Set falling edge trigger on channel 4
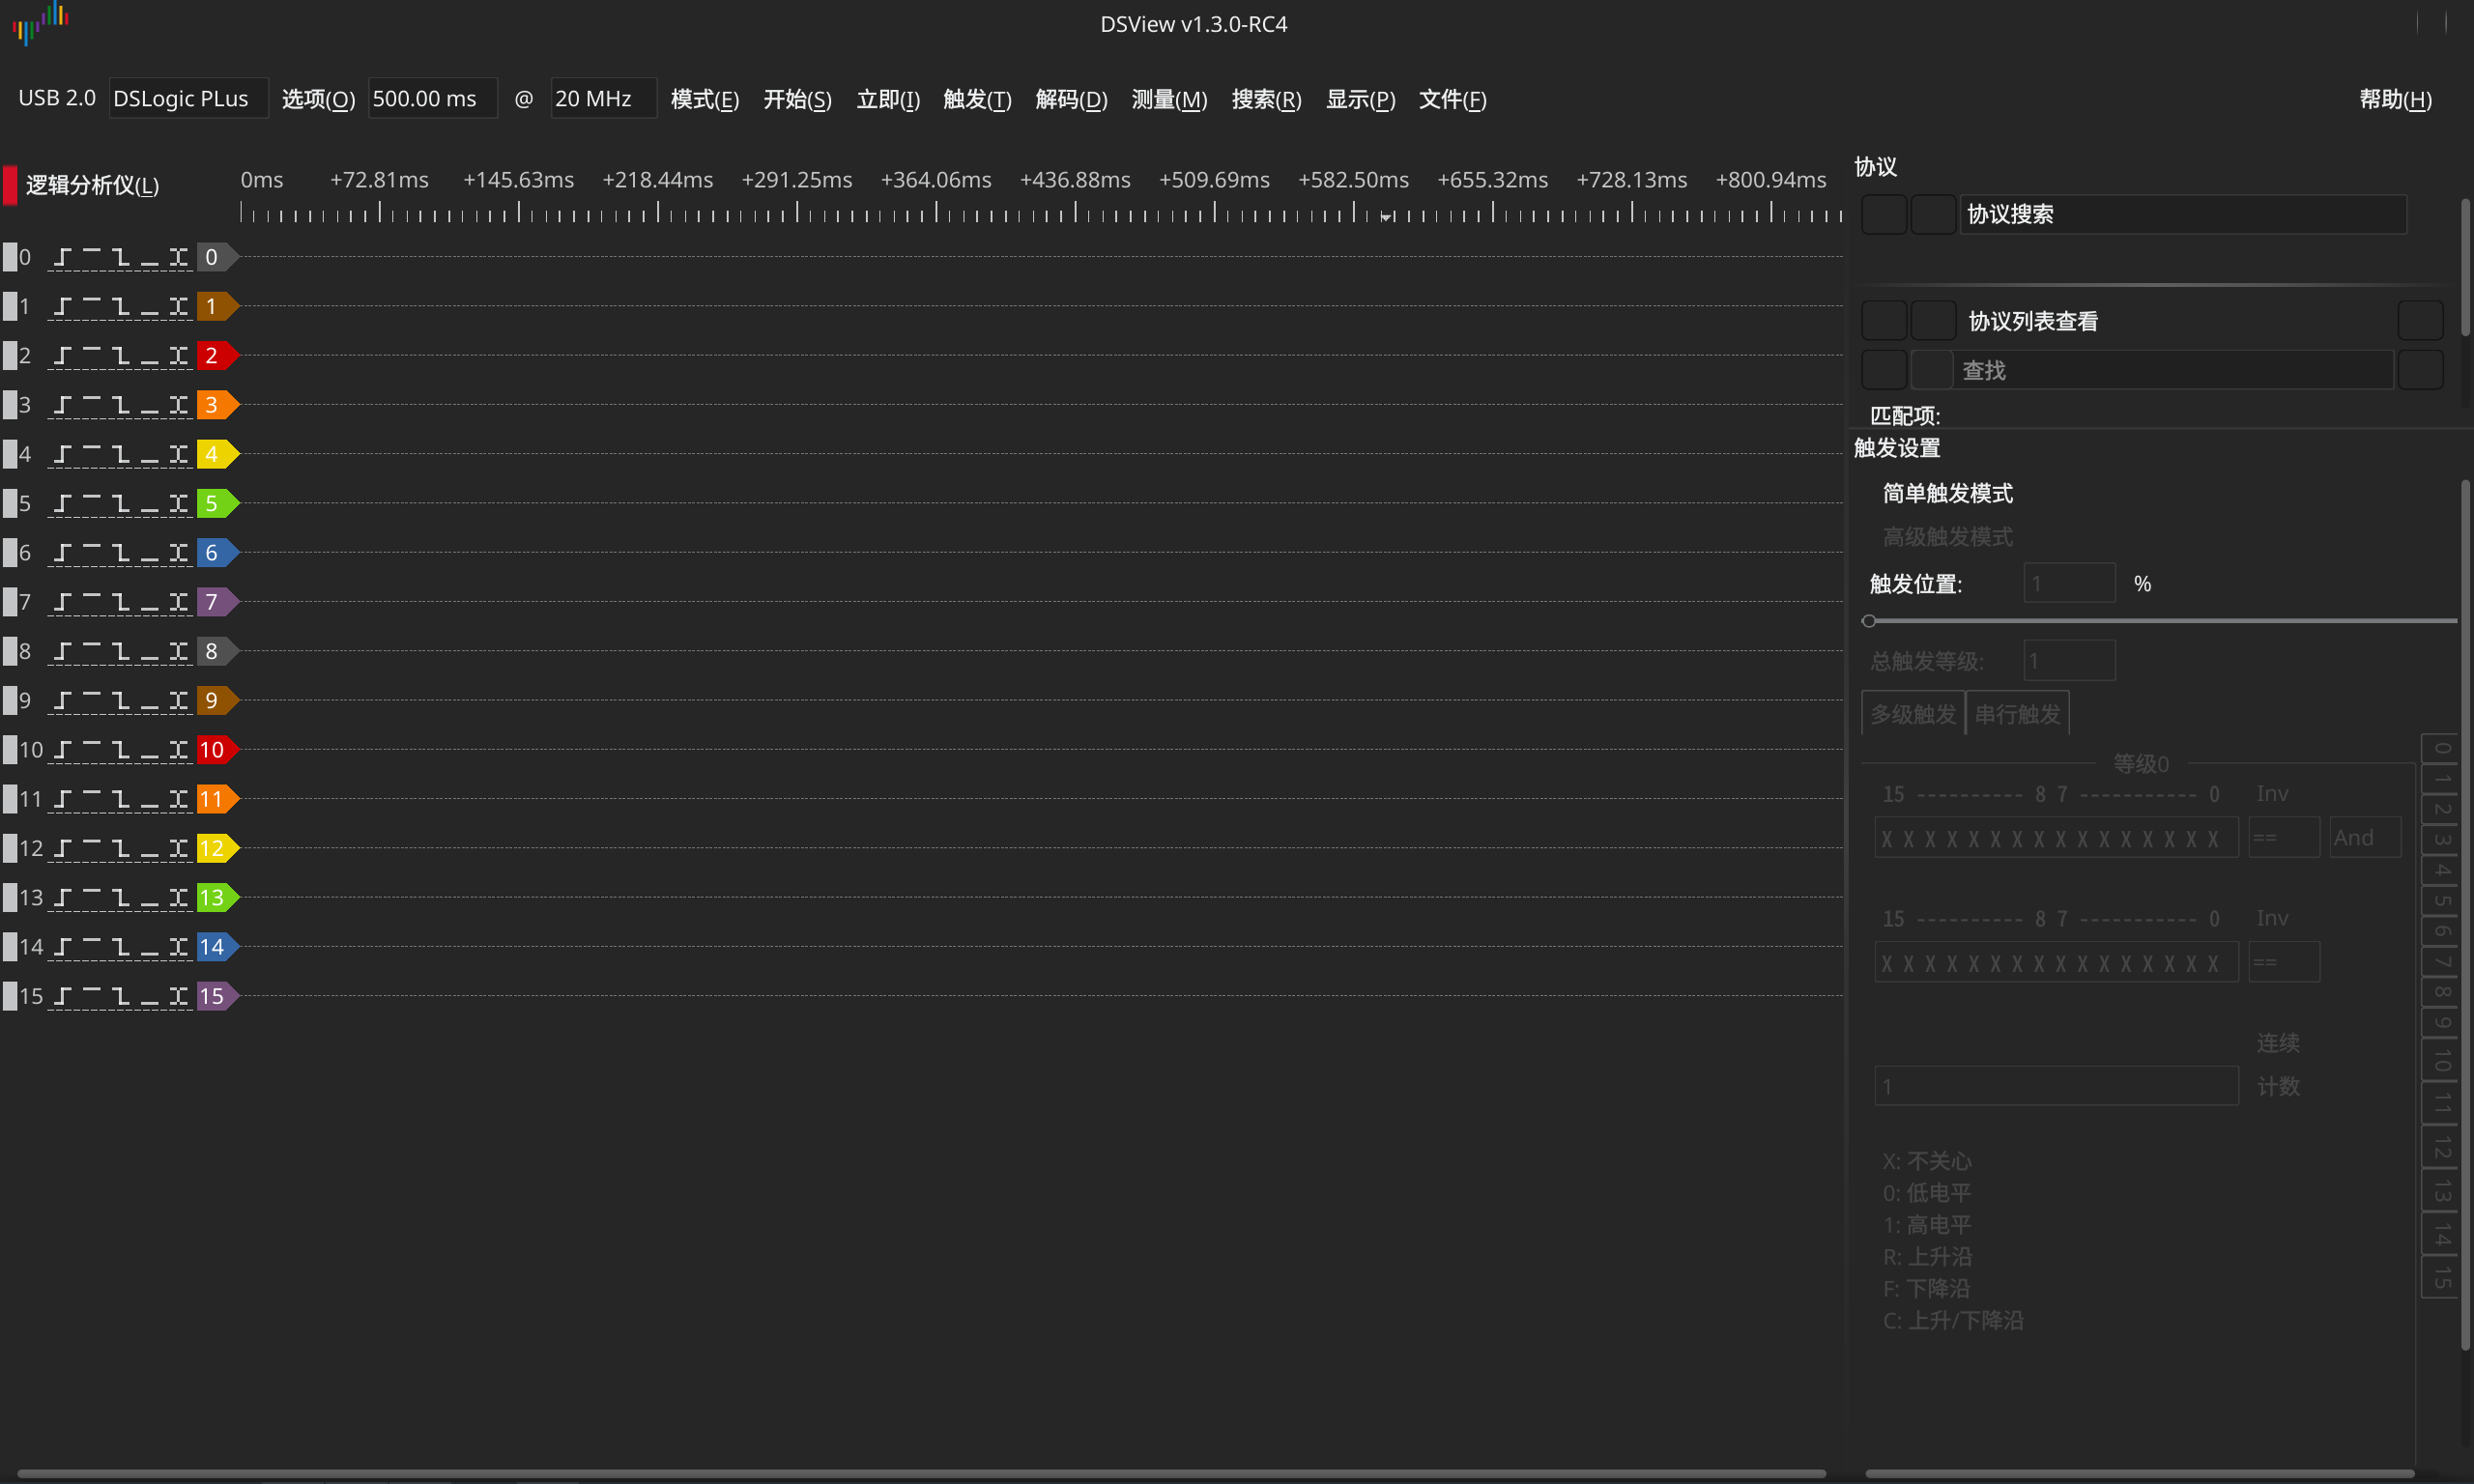 pos(121,455)
